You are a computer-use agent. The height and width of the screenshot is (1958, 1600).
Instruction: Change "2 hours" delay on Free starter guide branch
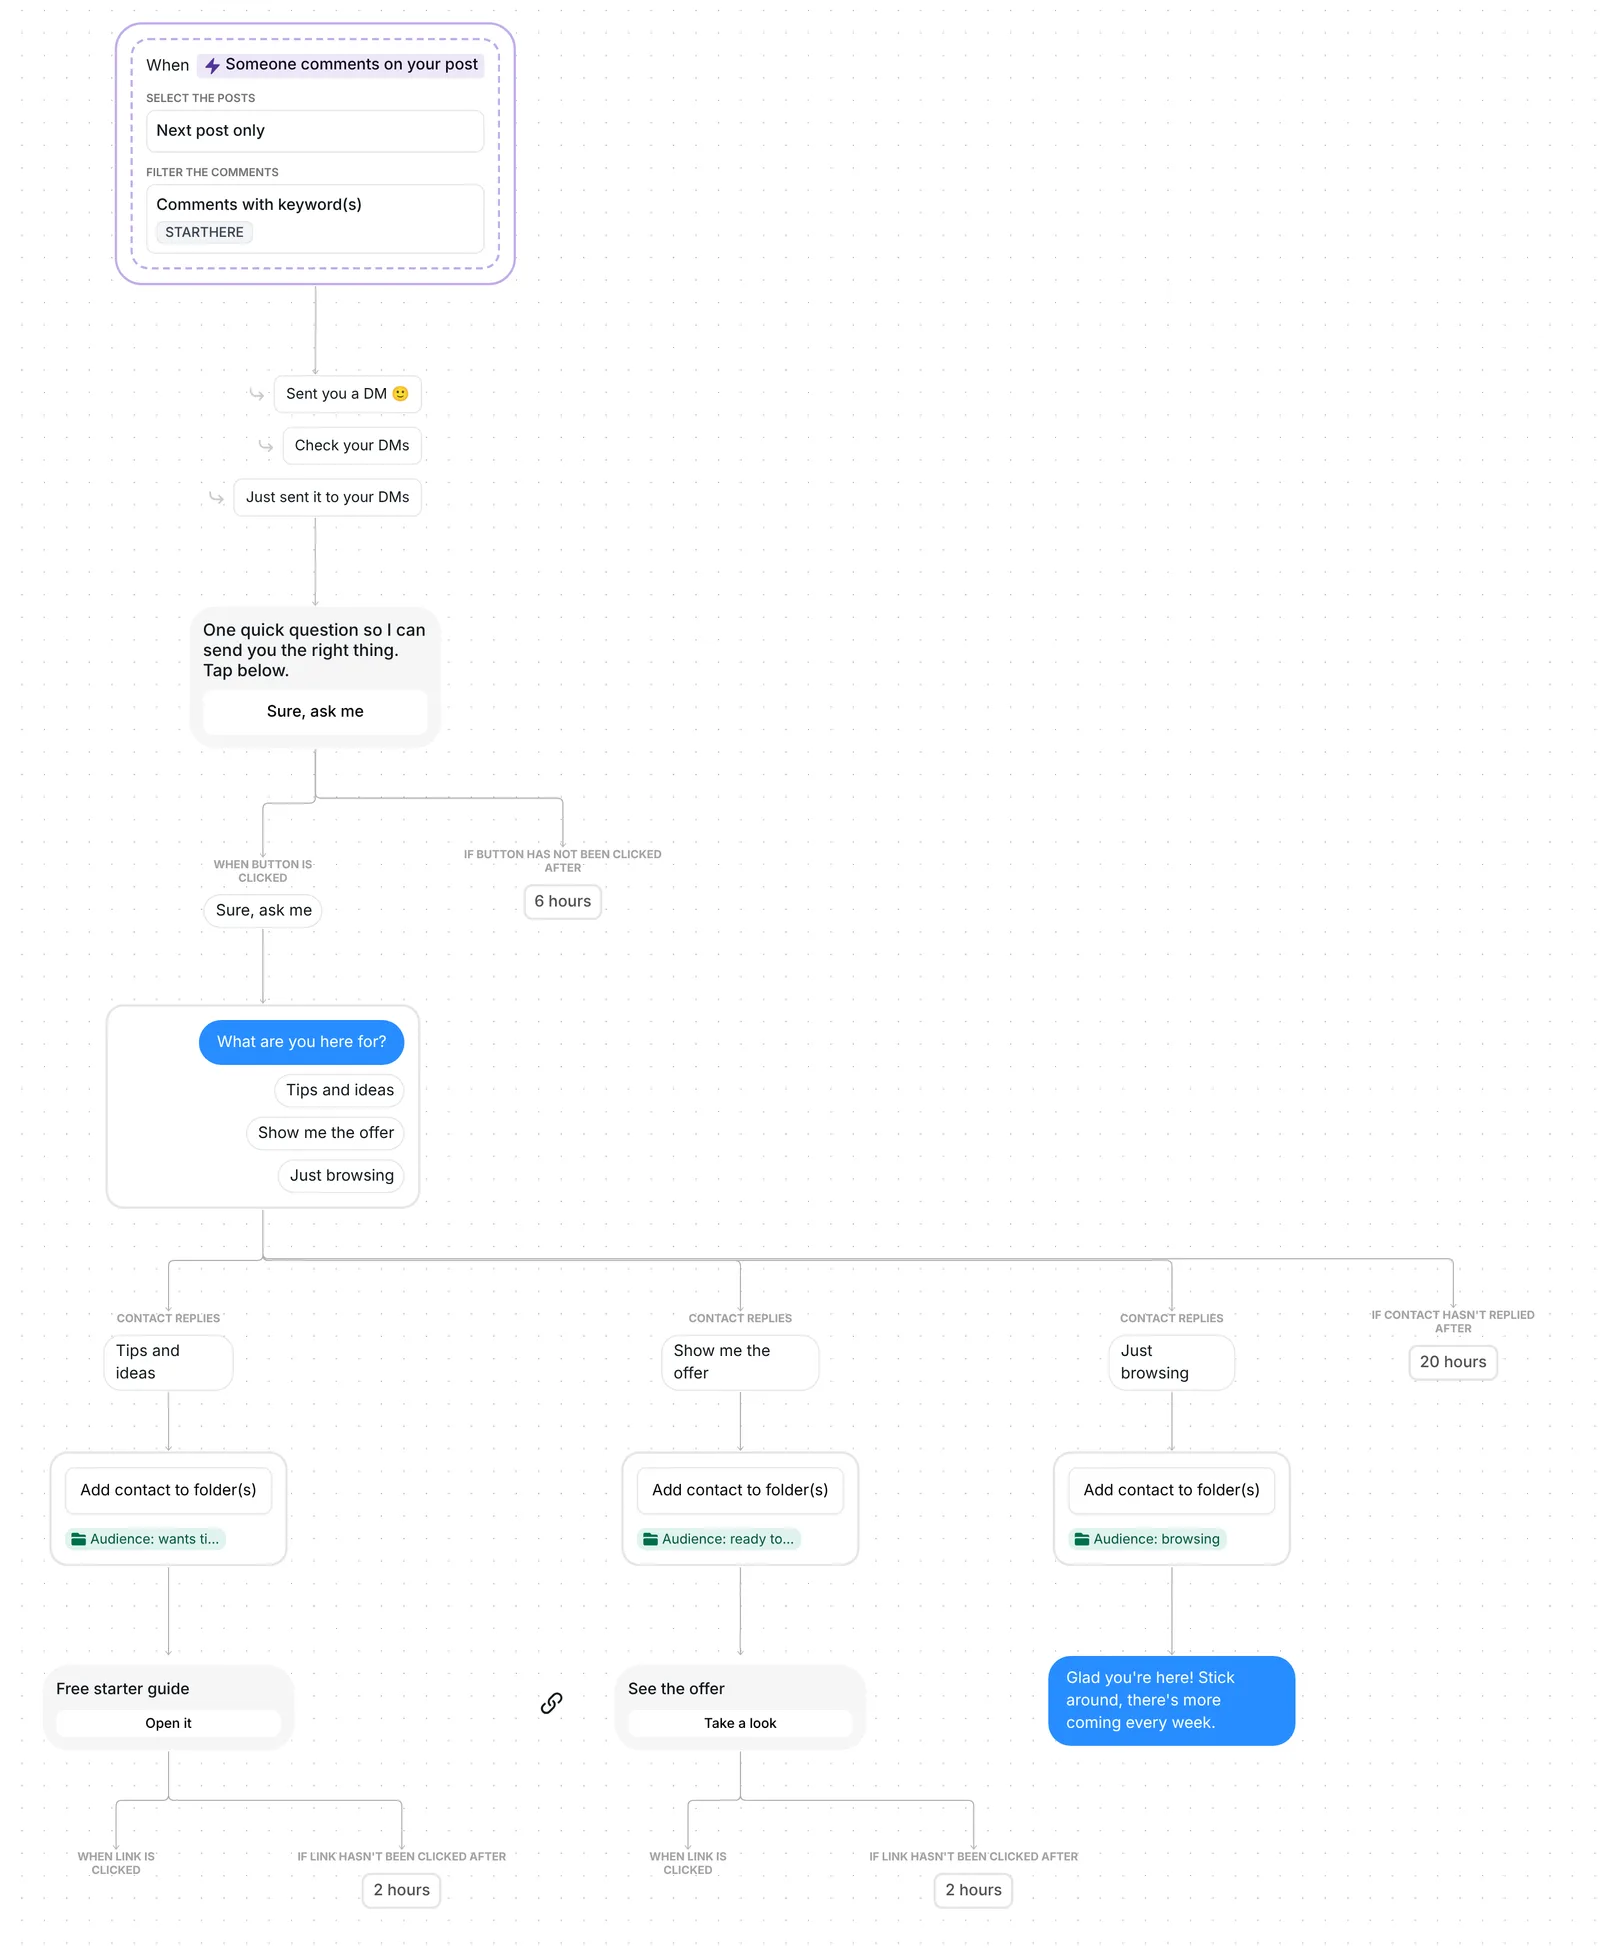tap(402, 1891)
